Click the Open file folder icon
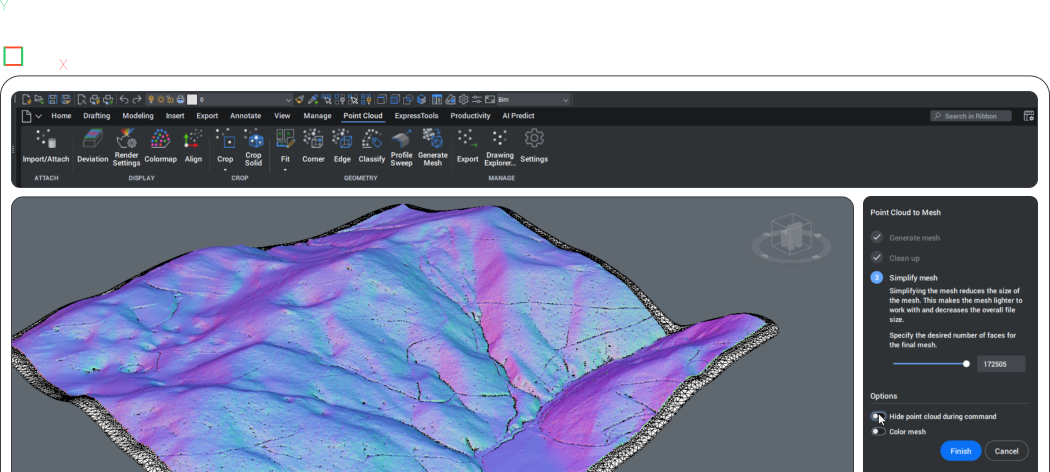 (x=39, y=100)
